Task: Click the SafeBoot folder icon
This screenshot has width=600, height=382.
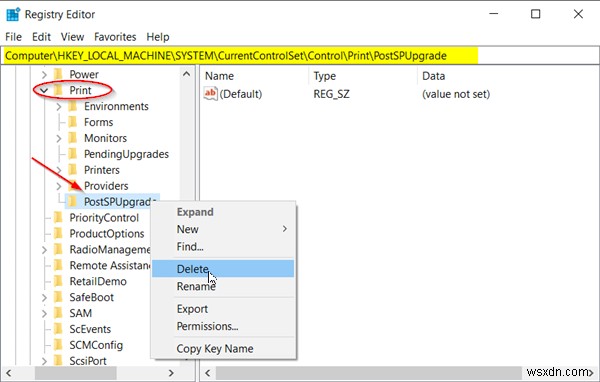Action: tap(58, 297)
